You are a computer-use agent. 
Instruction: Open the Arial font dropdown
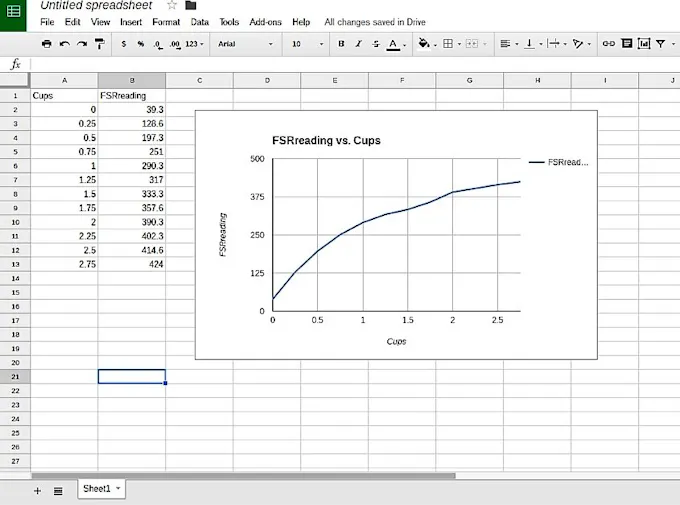point(245,44)
